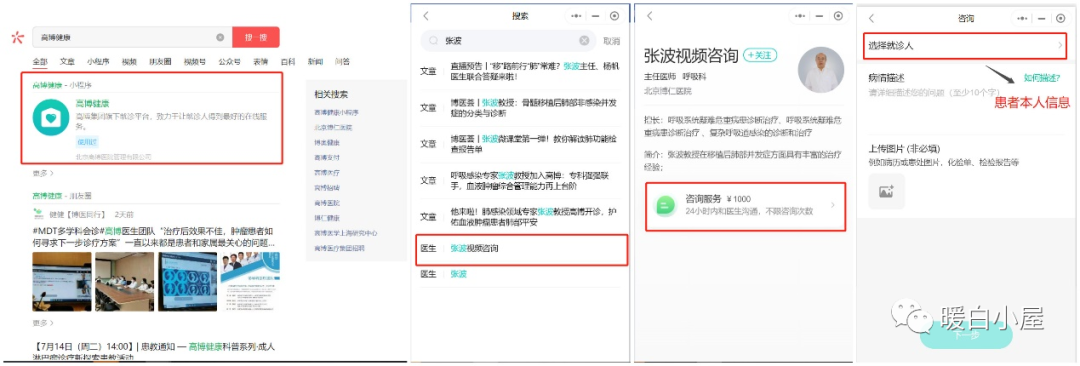
Task: Go back from the 张波视频咨询 doctor page
Action: tap(650, 16)
